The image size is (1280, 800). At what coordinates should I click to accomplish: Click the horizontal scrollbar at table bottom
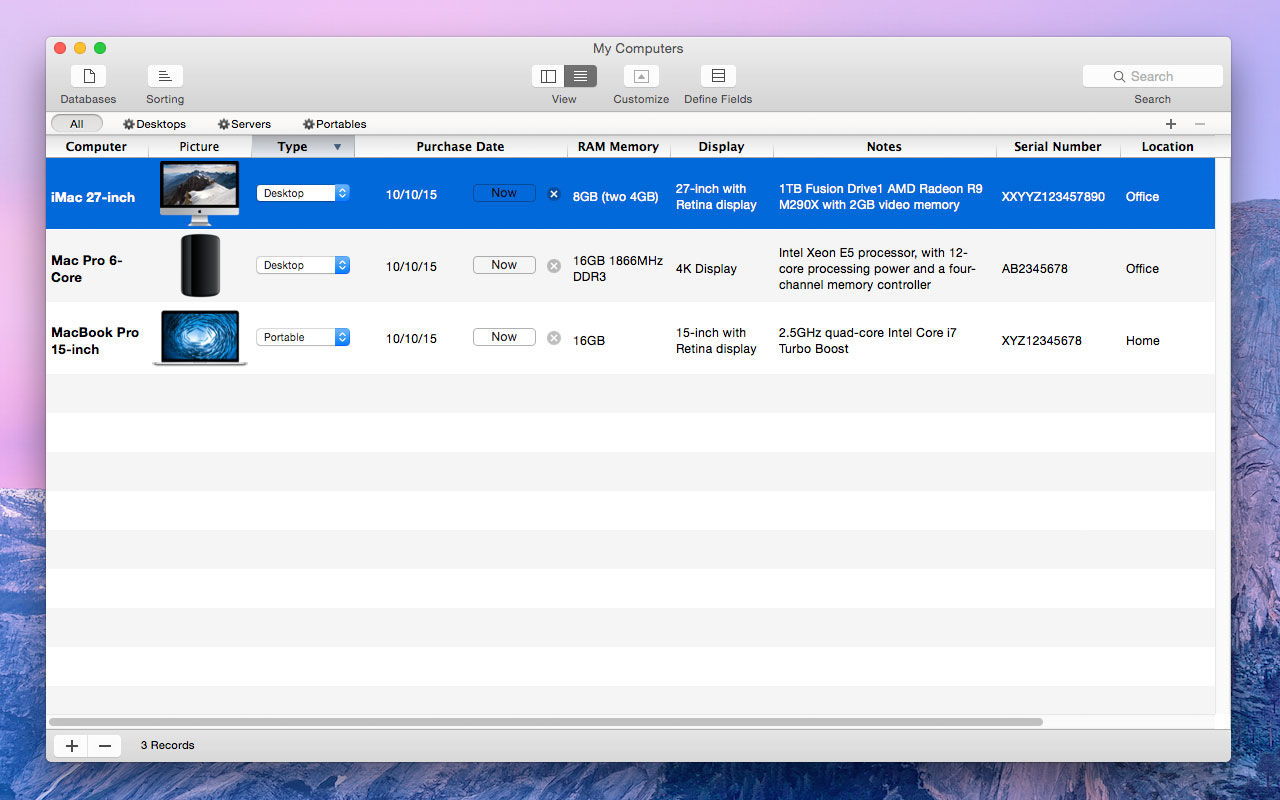546,721
